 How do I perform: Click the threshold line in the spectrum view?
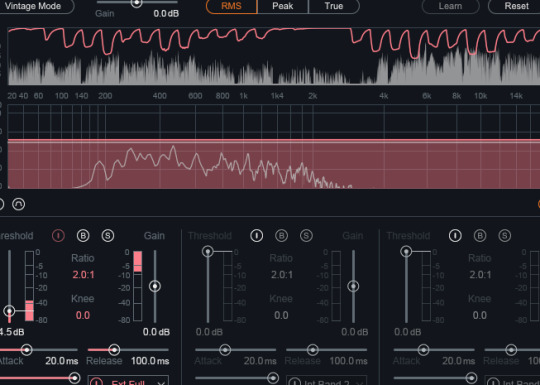(274, 141)
